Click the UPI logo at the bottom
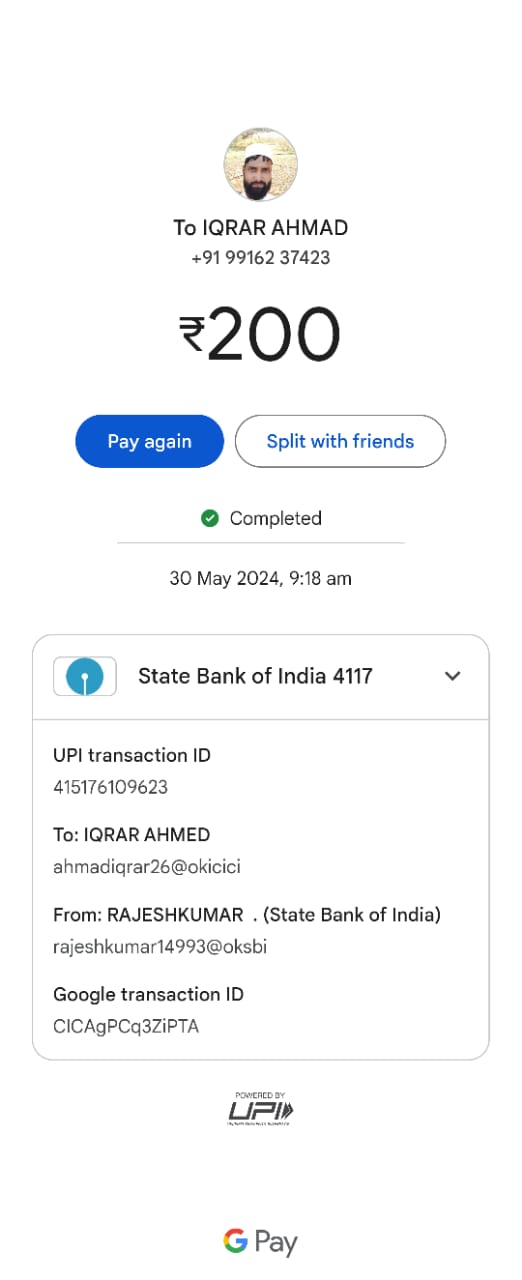The width and height of the screenshot is (522, 1280). pos(261,1109)
